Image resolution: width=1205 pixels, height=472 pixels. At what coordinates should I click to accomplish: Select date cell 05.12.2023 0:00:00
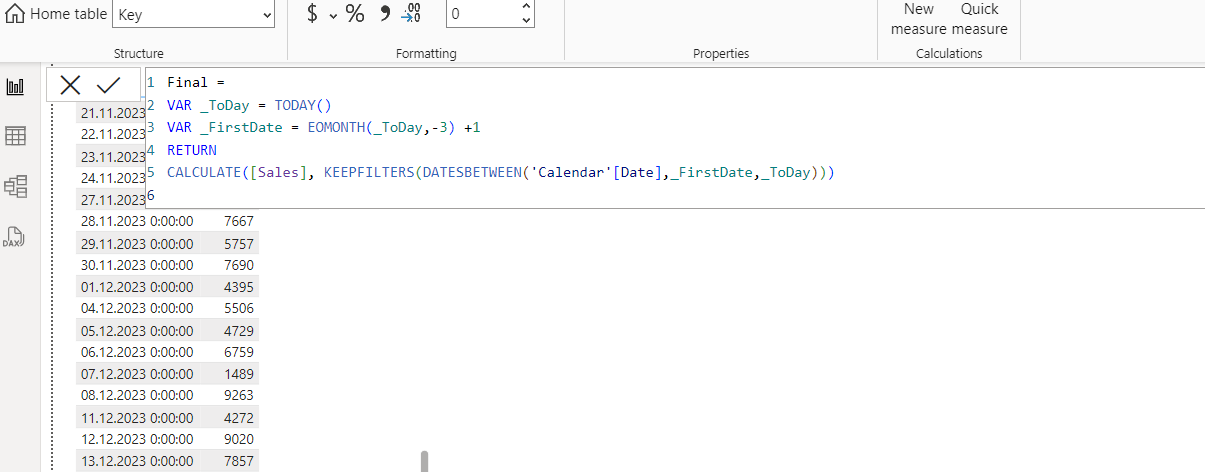click(137, 331)
